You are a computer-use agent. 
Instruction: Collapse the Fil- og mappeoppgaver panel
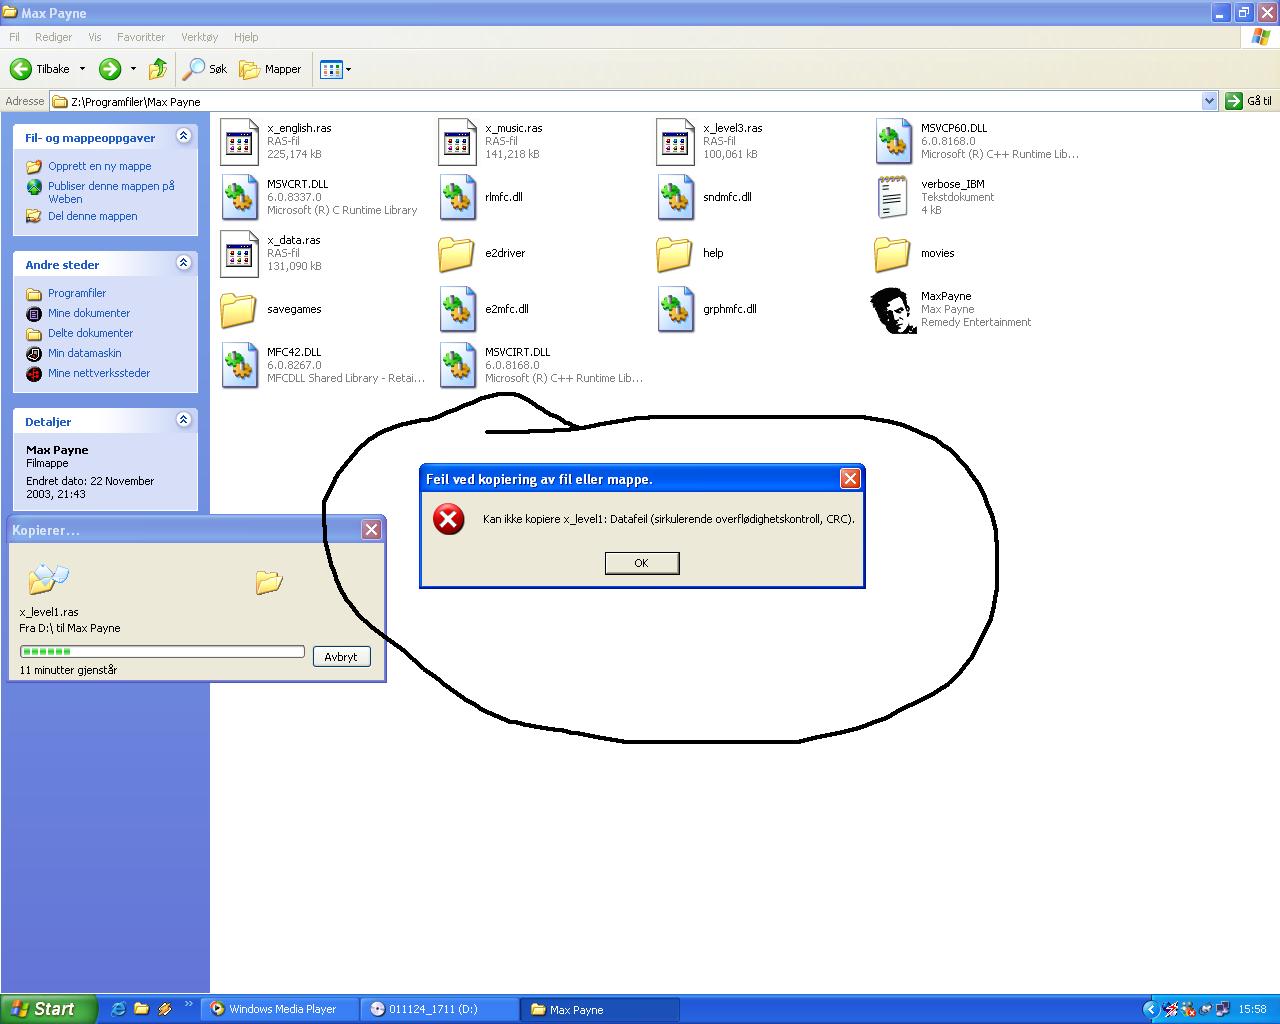pyautogui.click(x=183, y=136)
